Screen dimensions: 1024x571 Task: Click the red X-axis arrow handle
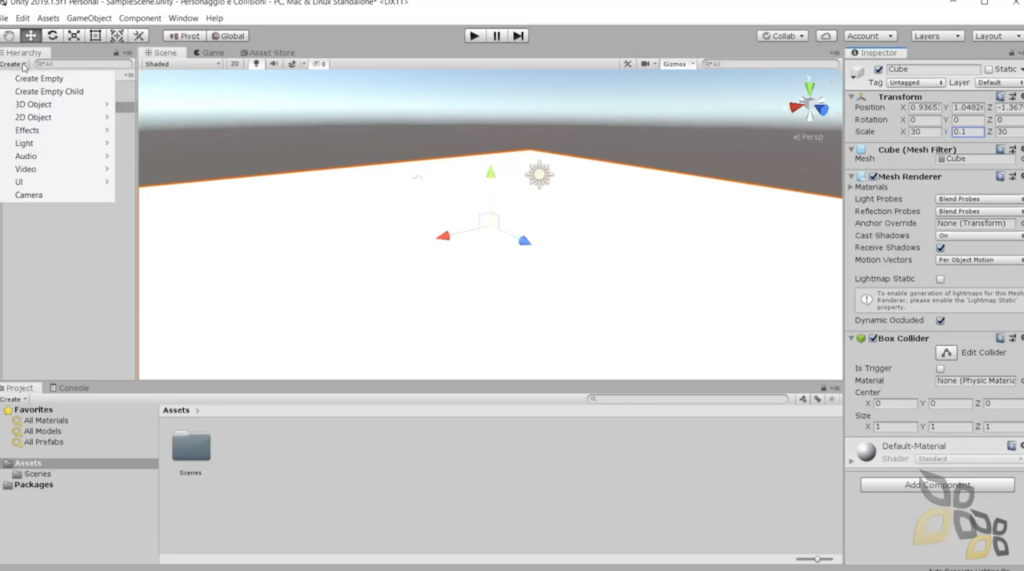click(x=443, y=235)
